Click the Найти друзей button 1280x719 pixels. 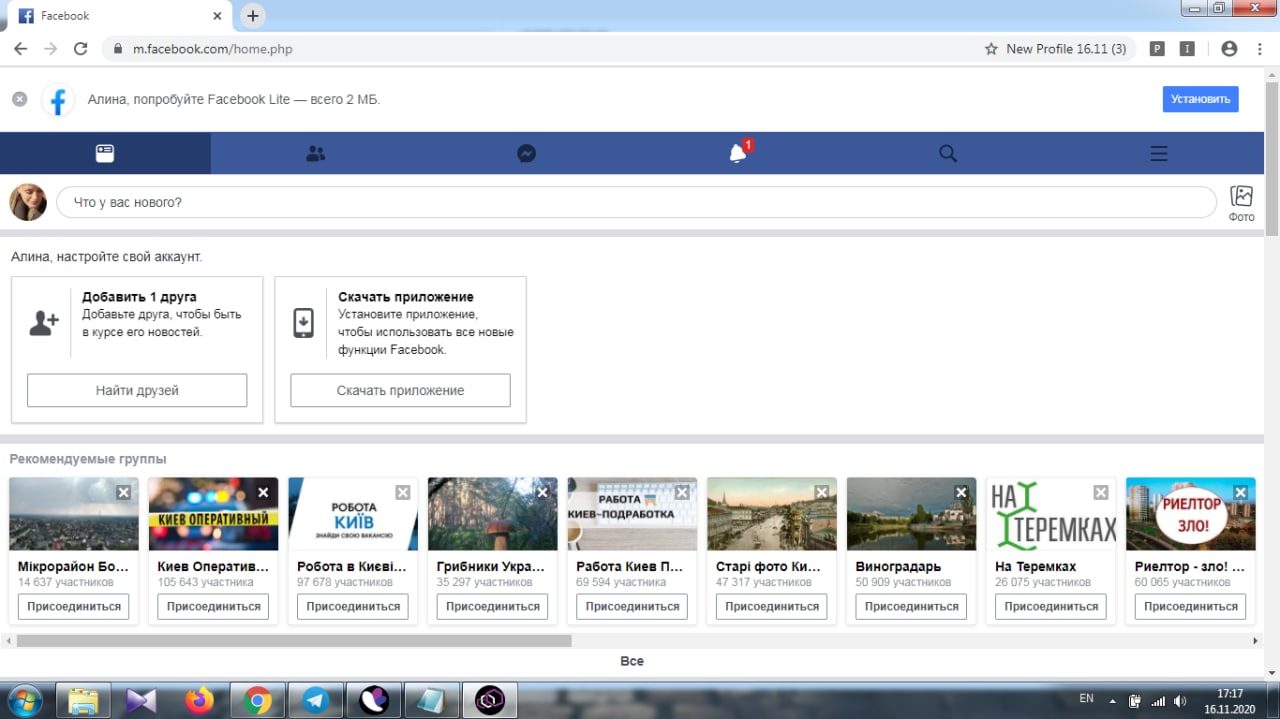(137, 390)
